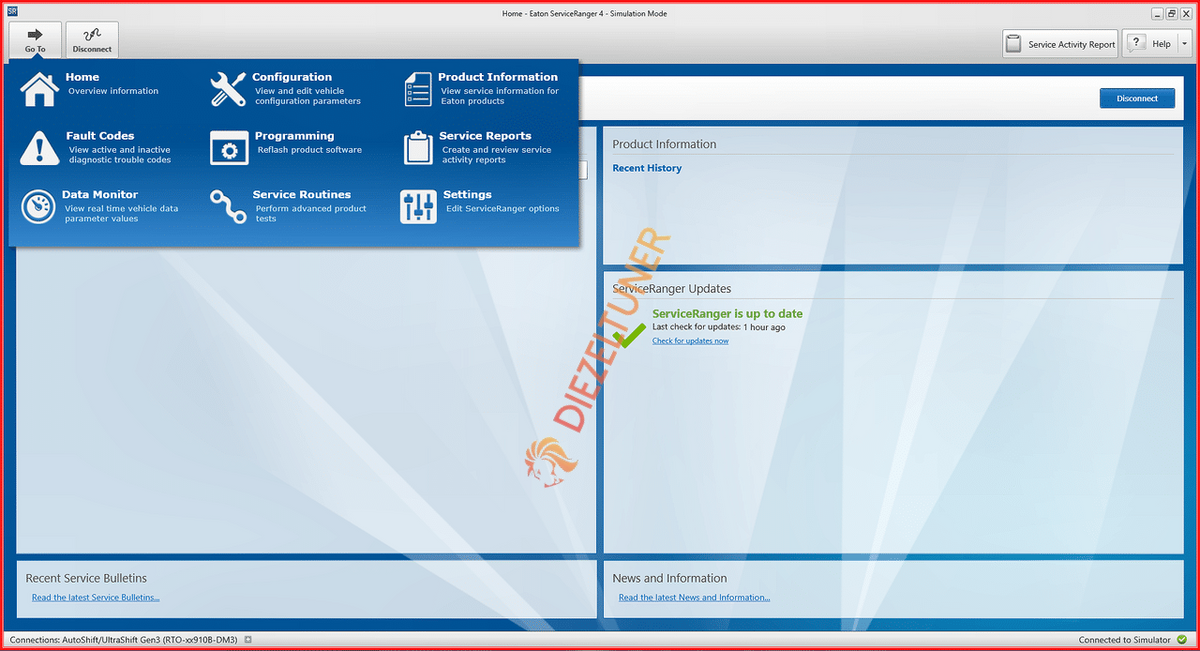Restore down the ServiceRanger window
Image resolution: width=1200 pixels, height=651 pixels.
[1171, 13]
